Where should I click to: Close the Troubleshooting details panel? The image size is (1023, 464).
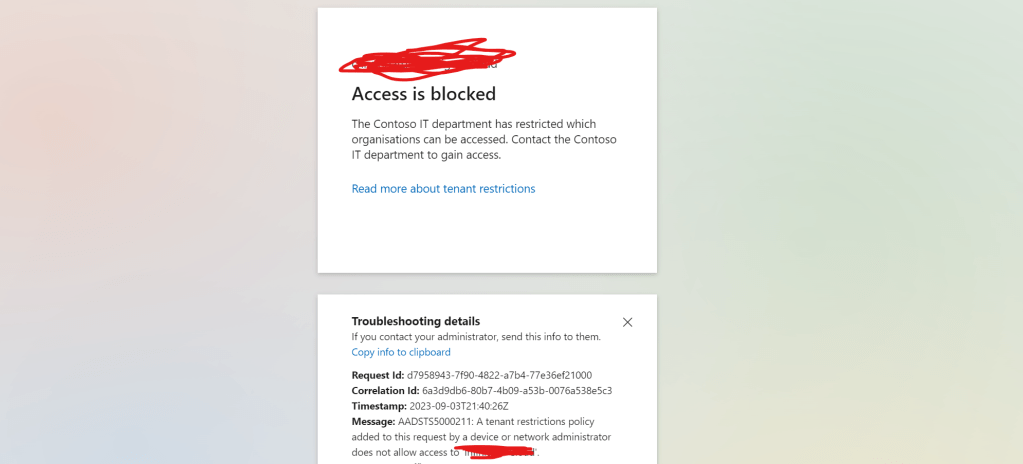[x=627, y=322]
